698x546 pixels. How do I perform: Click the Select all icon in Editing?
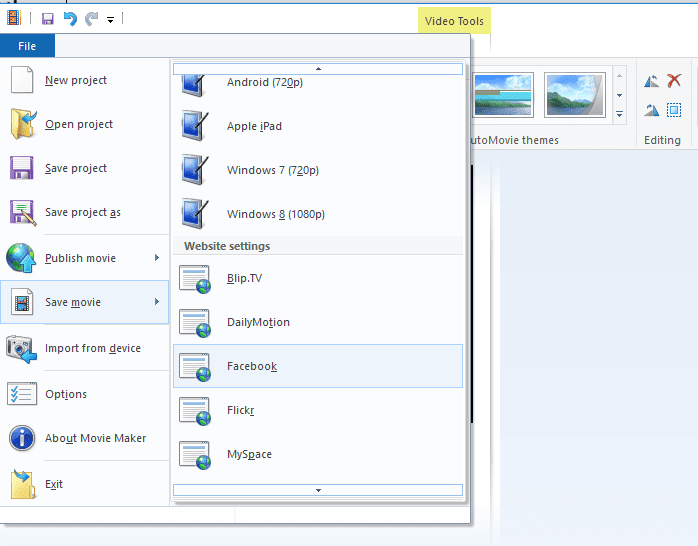pyautogui.click(x=674, y=110)
